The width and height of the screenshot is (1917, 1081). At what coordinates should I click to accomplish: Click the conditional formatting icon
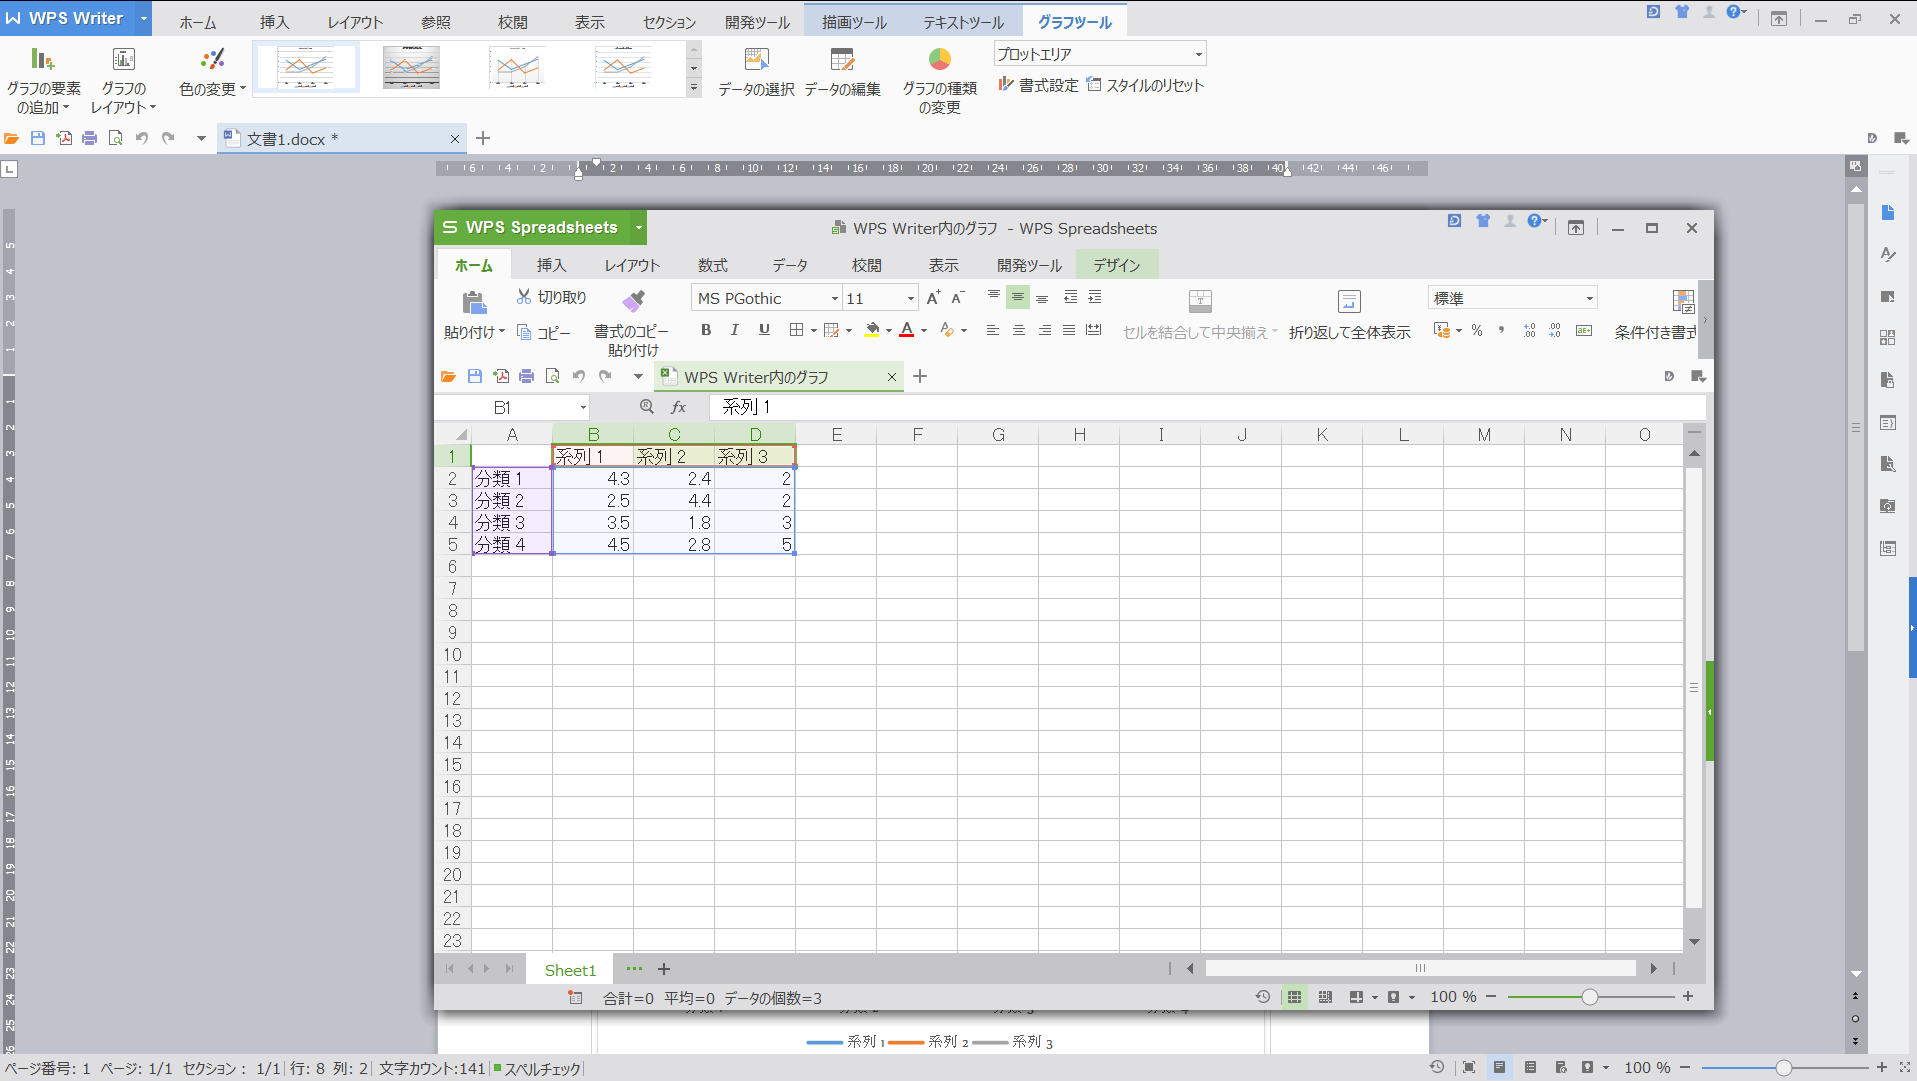(1684, 301)
